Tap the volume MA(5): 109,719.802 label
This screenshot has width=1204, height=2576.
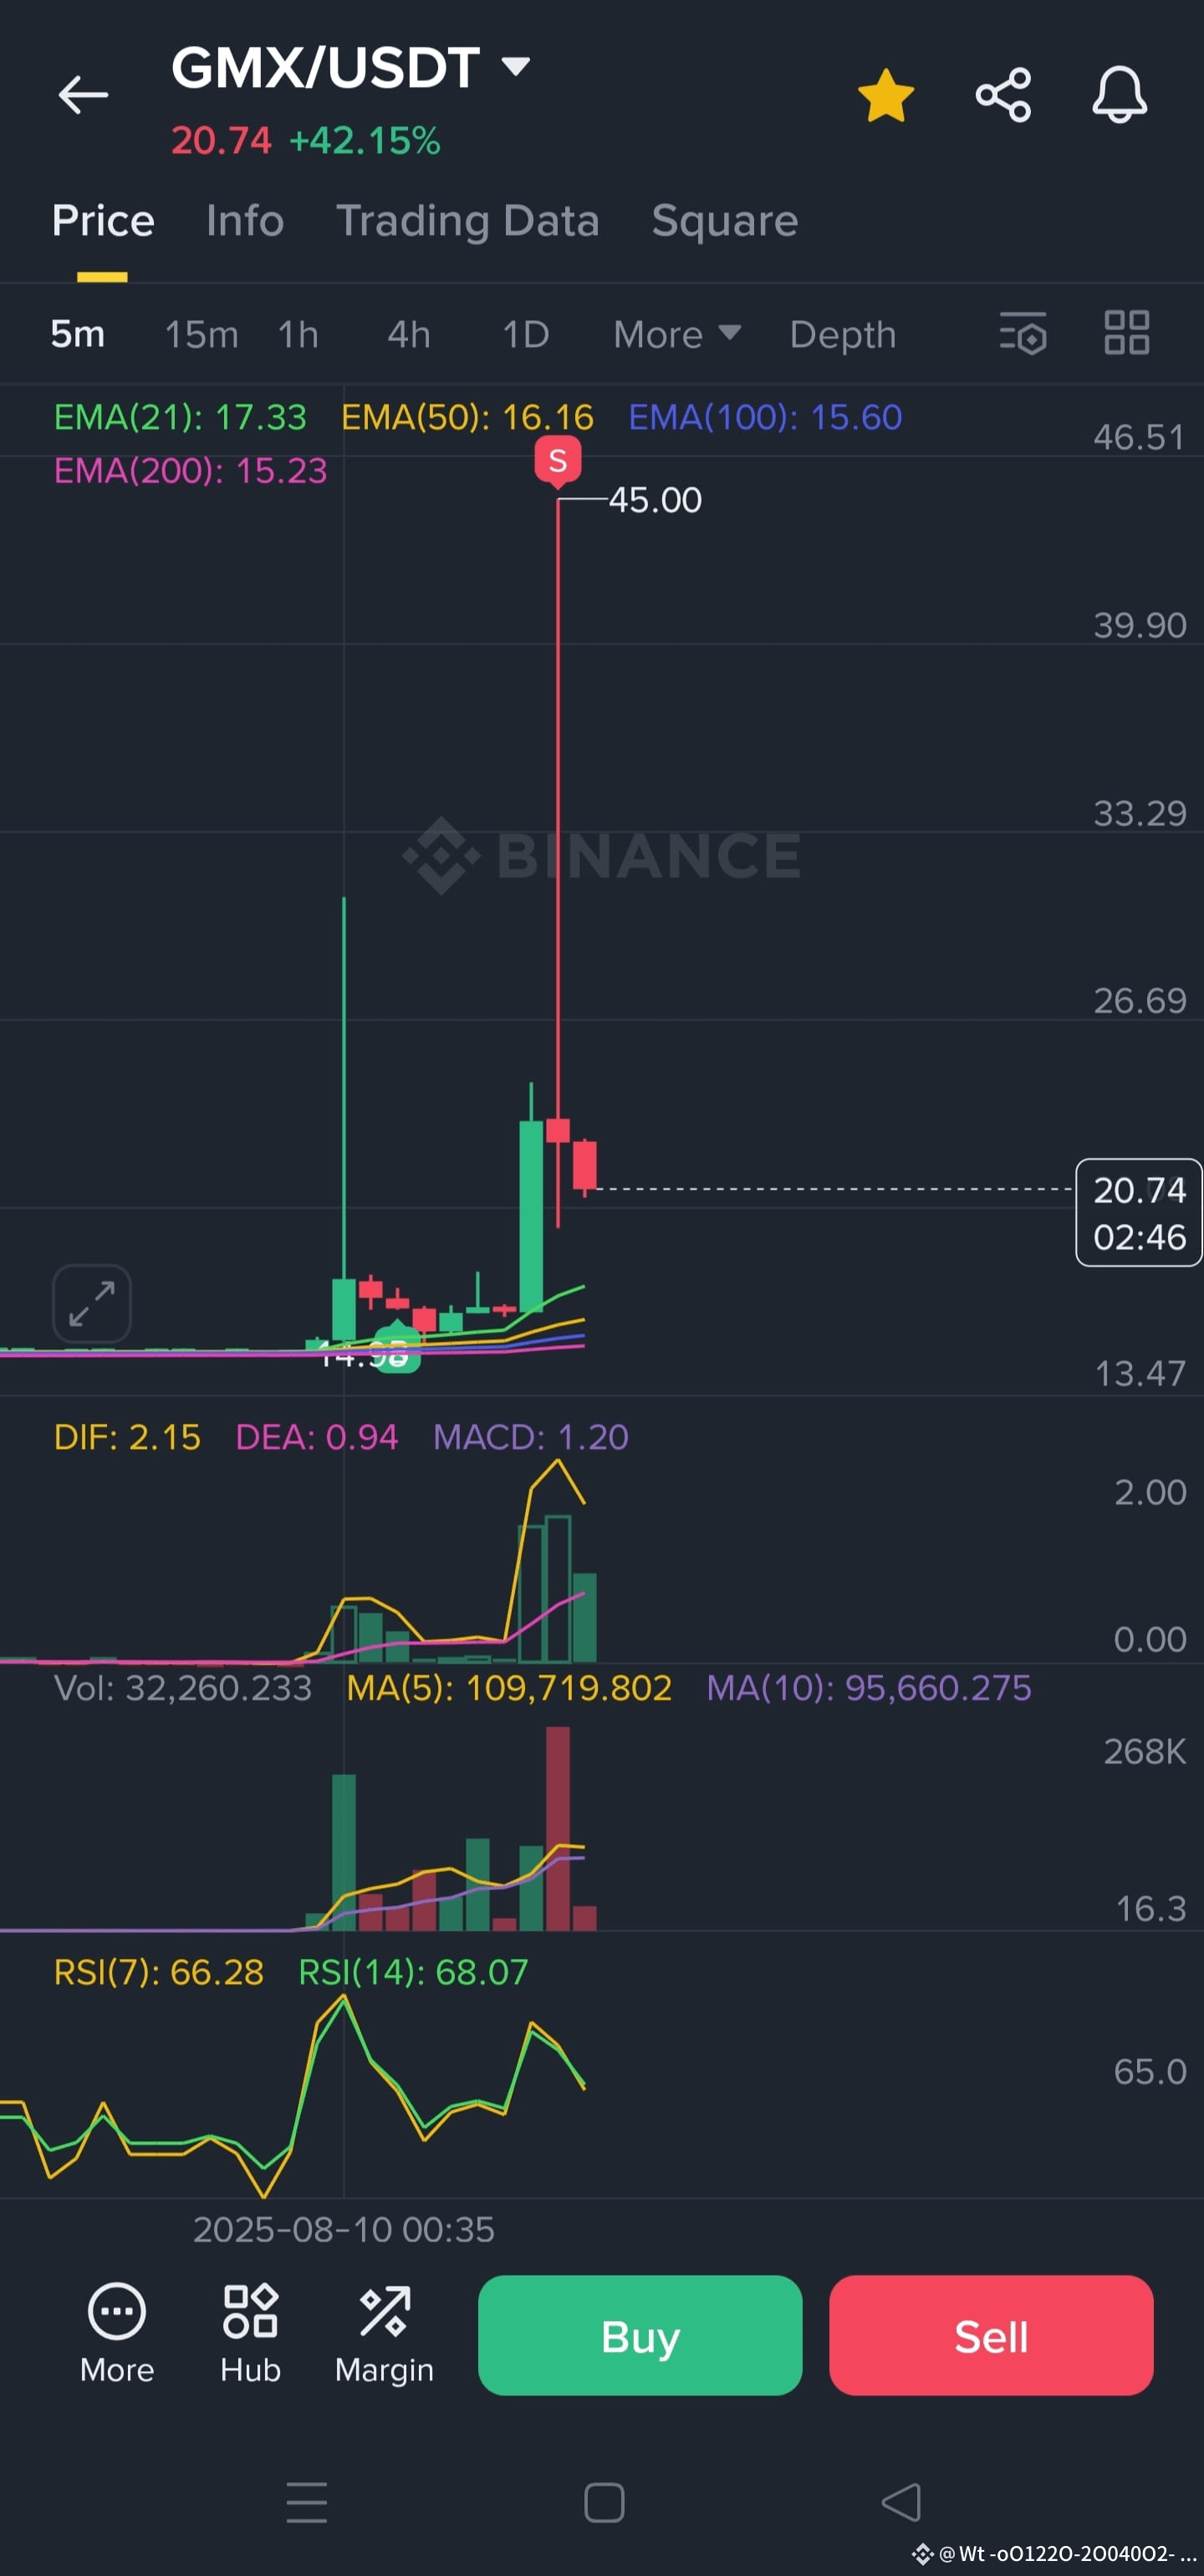(509, 1688)
